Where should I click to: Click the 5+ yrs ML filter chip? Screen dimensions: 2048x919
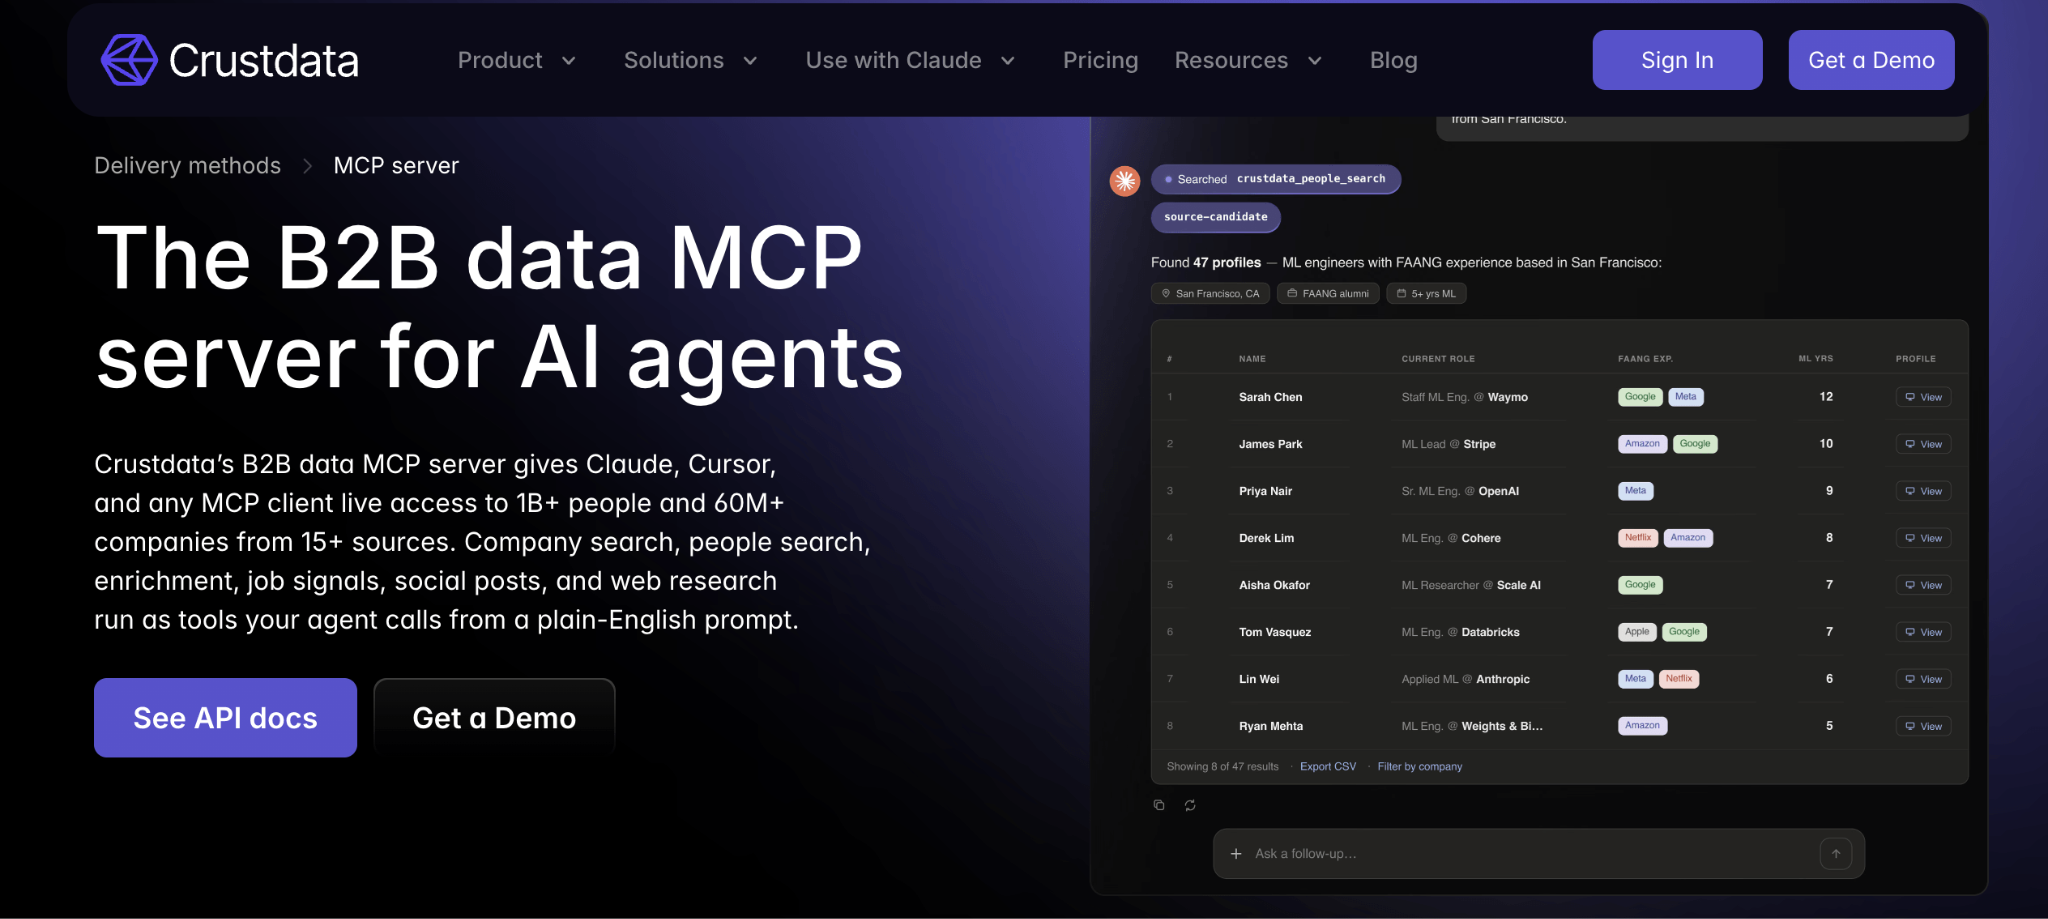point(1426,293)
